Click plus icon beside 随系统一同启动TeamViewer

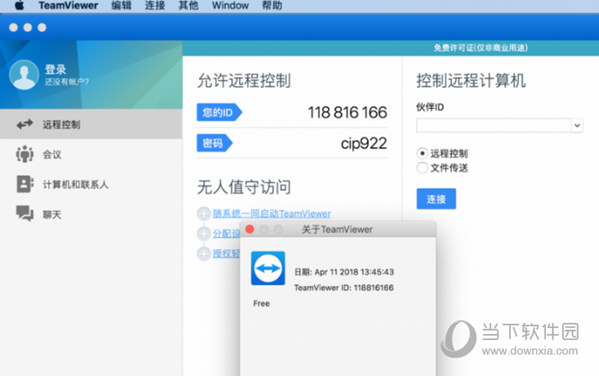pos(204,214)
